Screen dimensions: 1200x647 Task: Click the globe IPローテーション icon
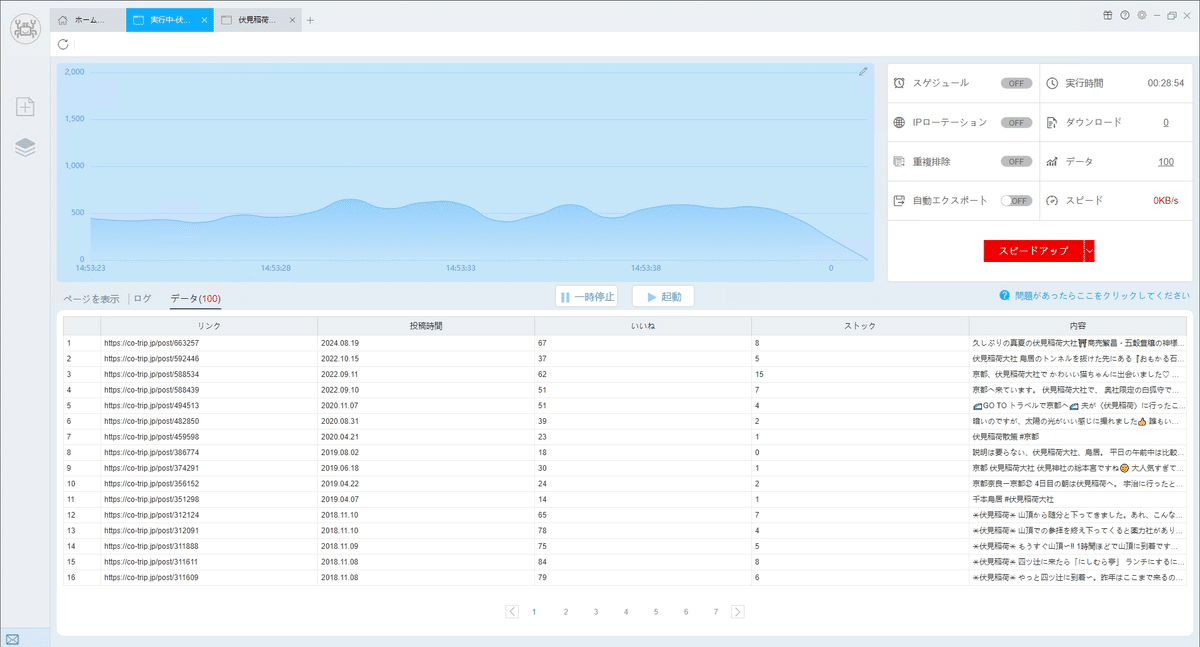900,122
